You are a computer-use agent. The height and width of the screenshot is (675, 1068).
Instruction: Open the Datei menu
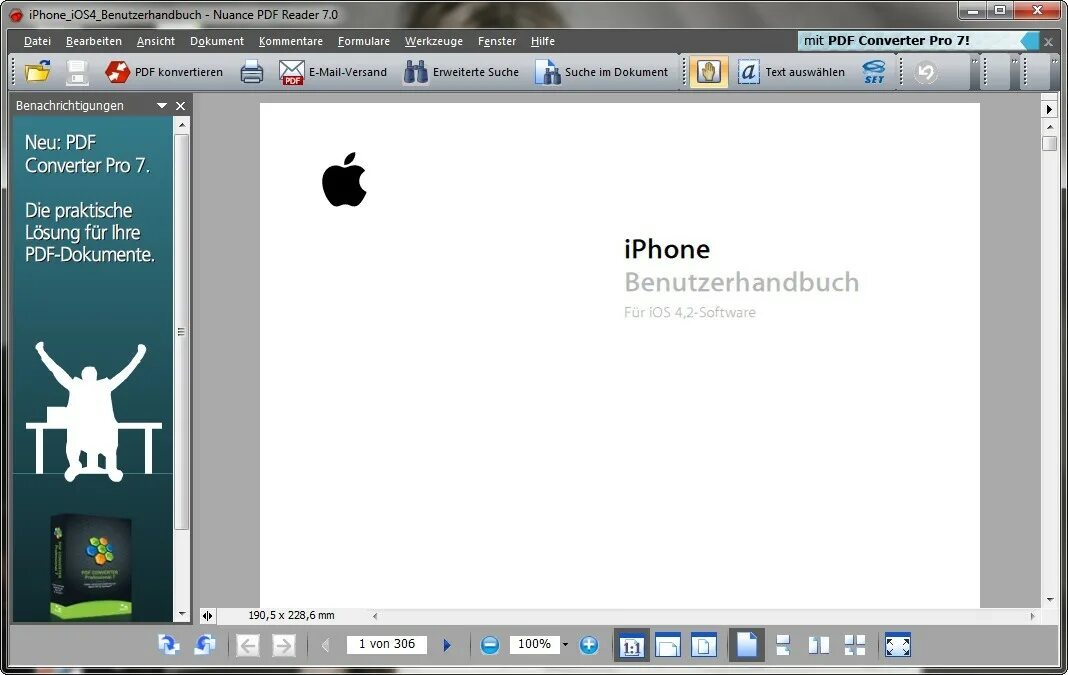pos(37,41)
